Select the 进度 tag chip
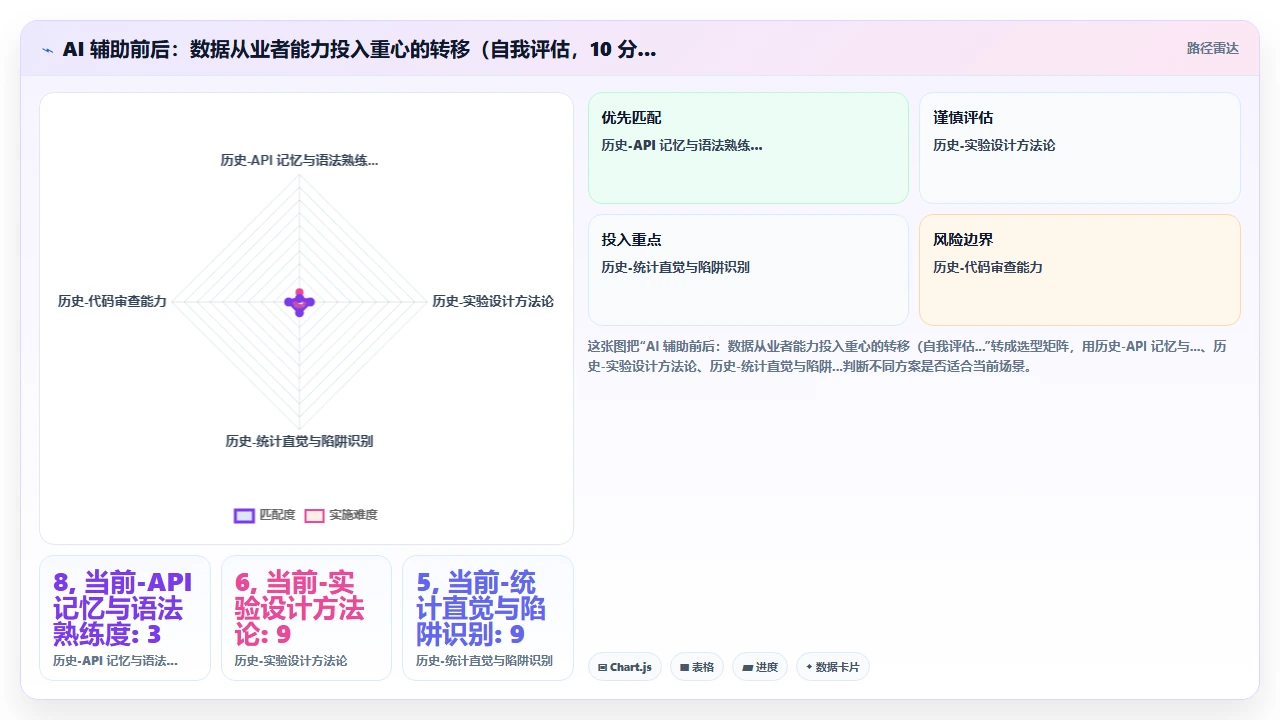Screen dimensions: 1280x720 click(x=760, y=667)
